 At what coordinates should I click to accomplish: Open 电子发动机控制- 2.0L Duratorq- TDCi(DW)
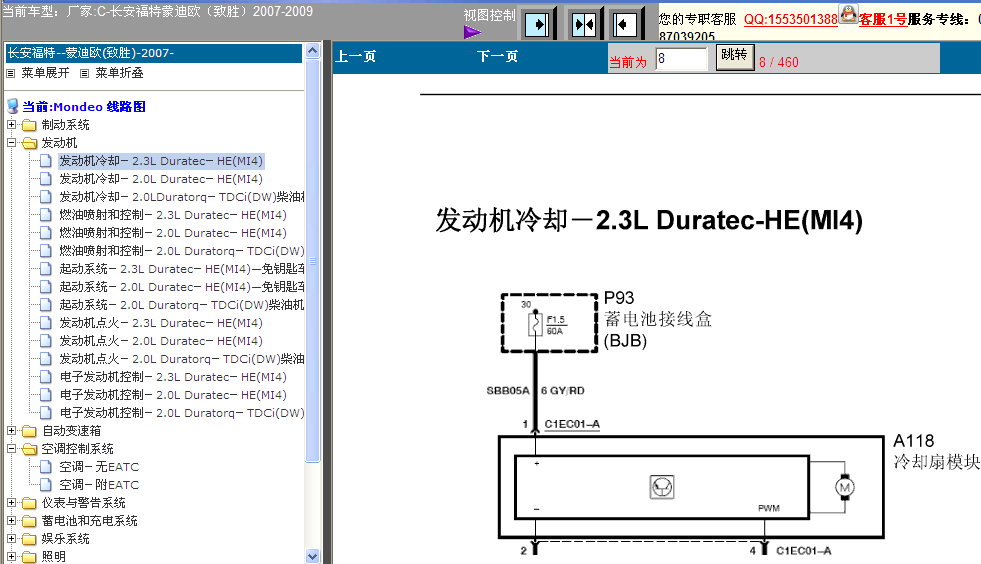click(181, 413)
